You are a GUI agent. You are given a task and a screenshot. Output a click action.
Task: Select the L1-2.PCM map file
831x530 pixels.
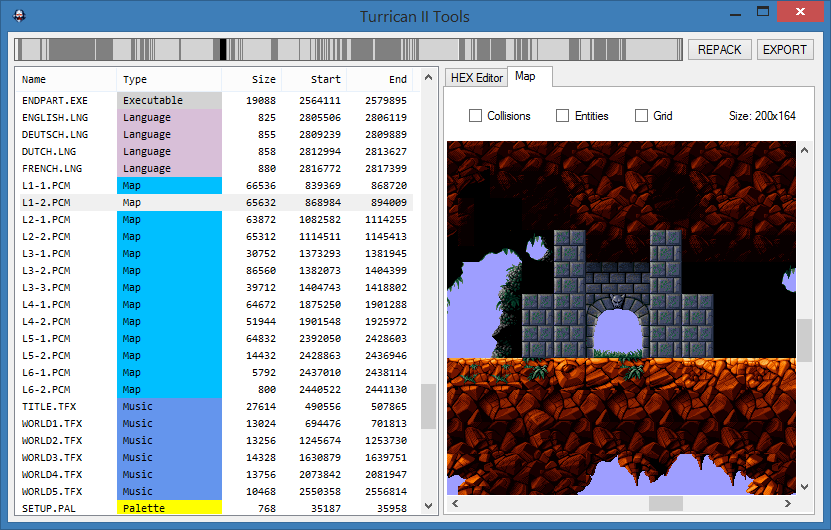pos(214,202)
